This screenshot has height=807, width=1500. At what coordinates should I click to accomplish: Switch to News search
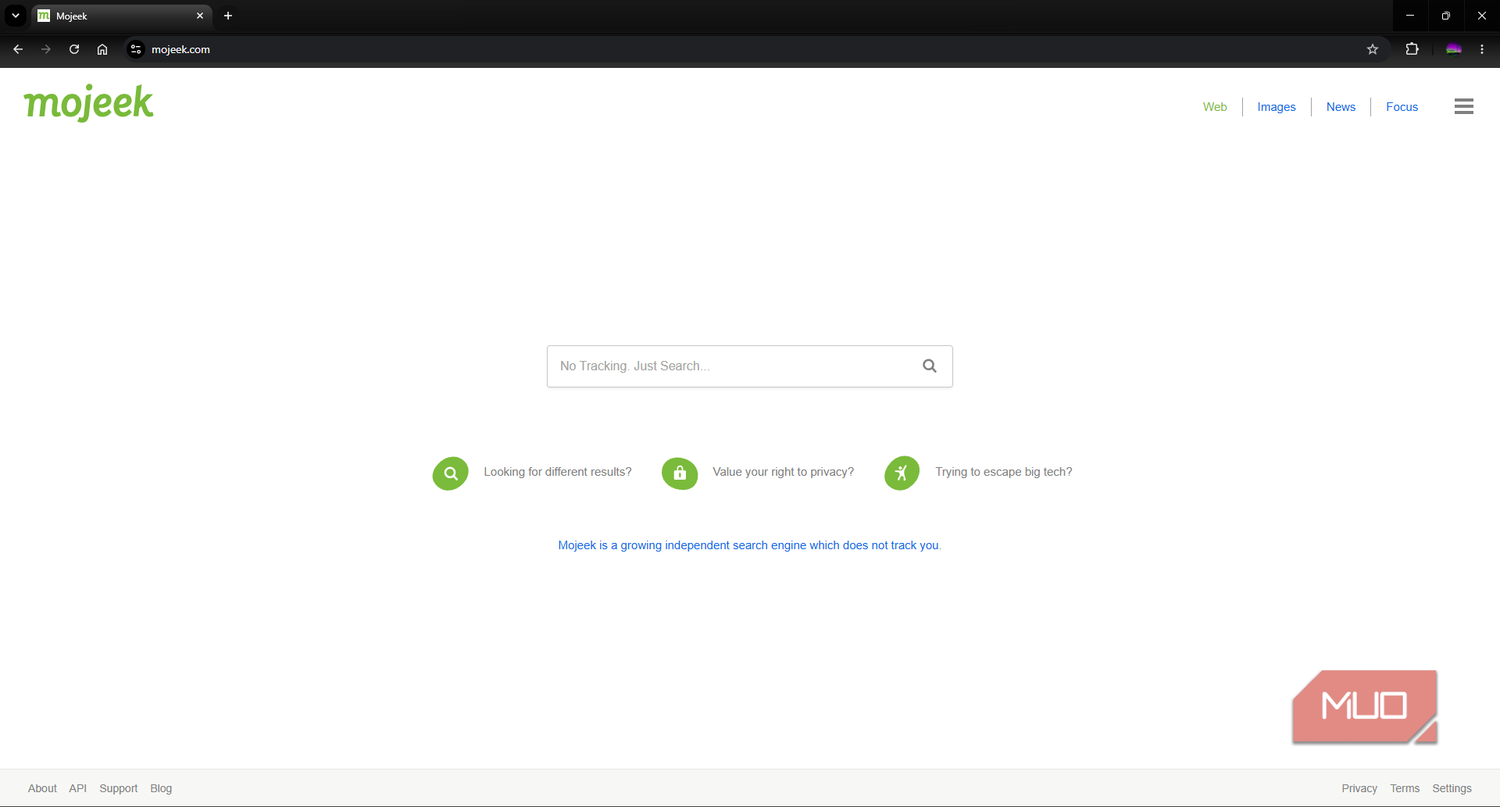pyautogui.click(x=1341, y=107)
